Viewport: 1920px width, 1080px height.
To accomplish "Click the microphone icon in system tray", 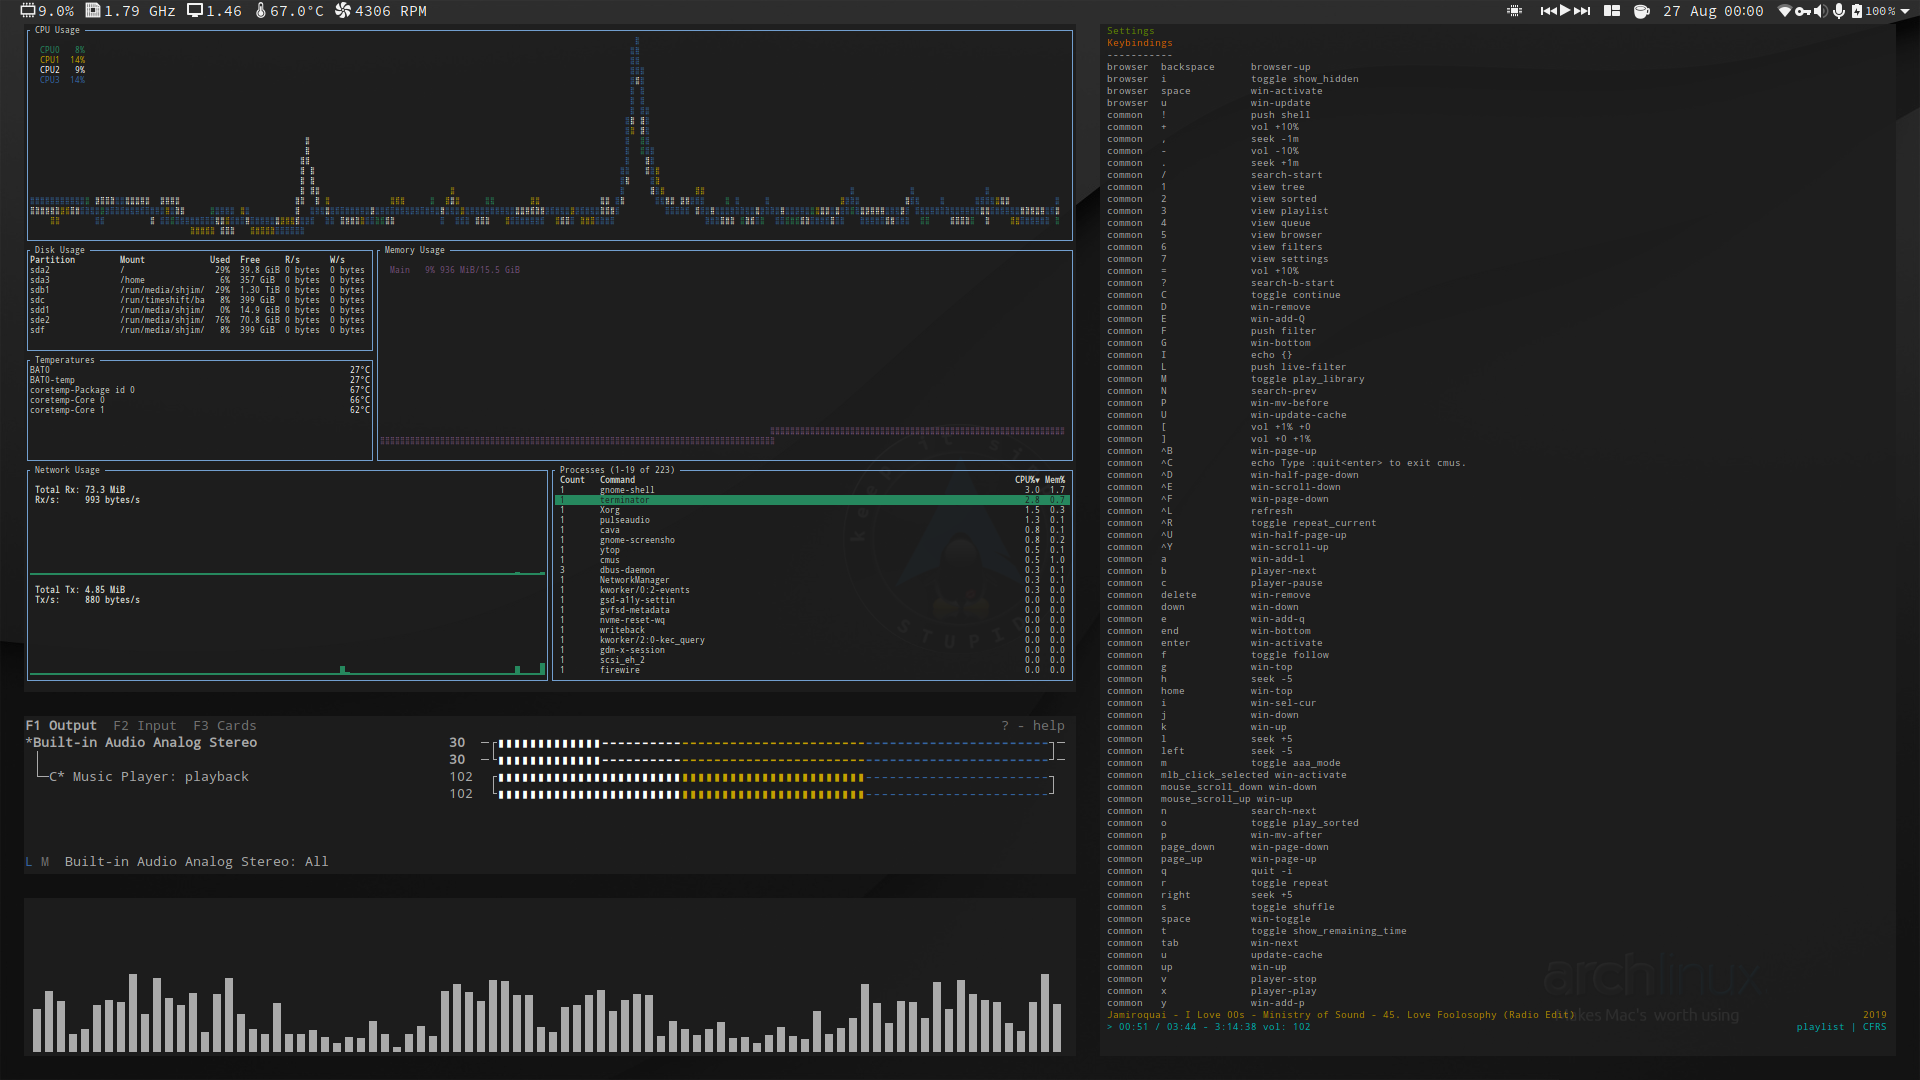I will (x=1839, y=11).
